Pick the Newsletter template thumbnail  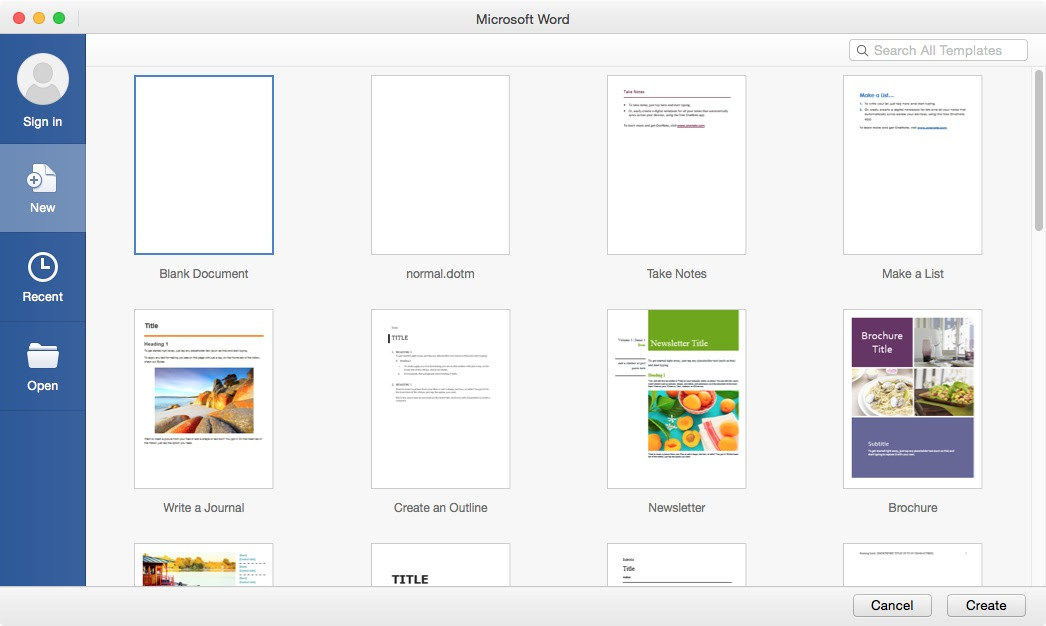click(676, 398)
